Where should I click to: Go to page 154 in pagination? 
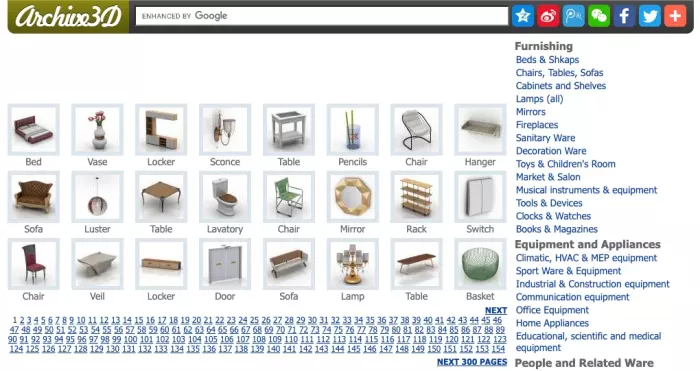click(498, 349)
